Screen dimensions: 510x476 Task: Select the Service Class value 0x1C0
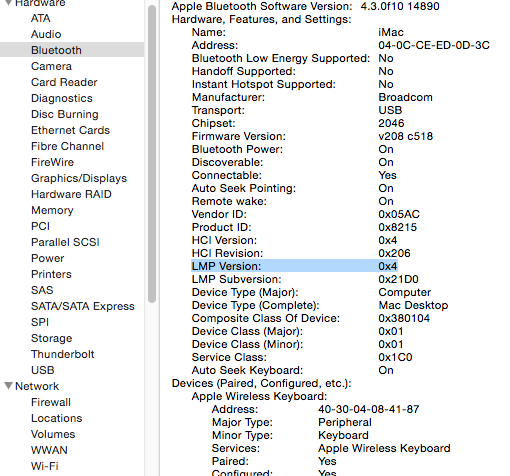pyautogui.click(x=395, y=357)
